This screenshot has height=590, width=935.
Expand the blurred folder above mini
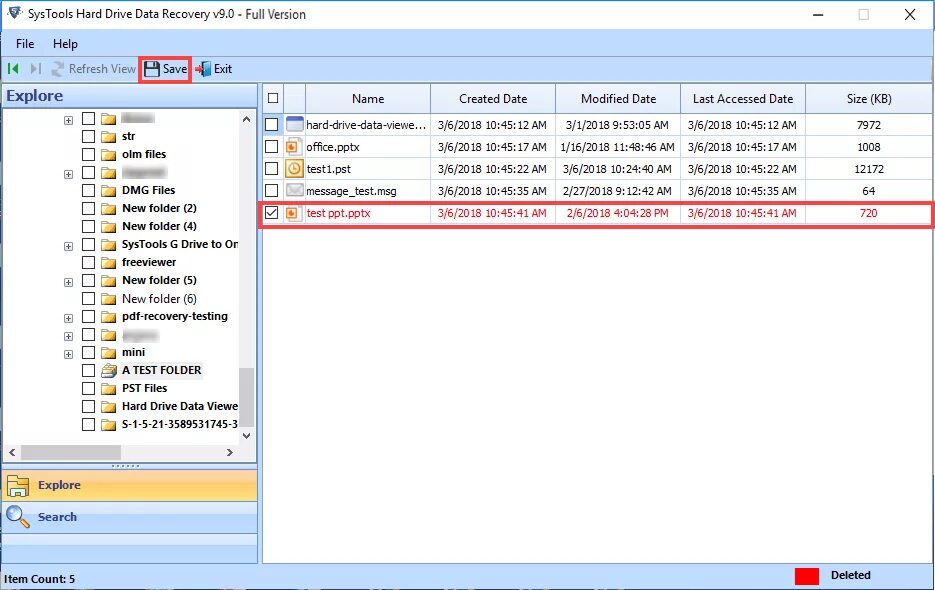click(69, 336)
